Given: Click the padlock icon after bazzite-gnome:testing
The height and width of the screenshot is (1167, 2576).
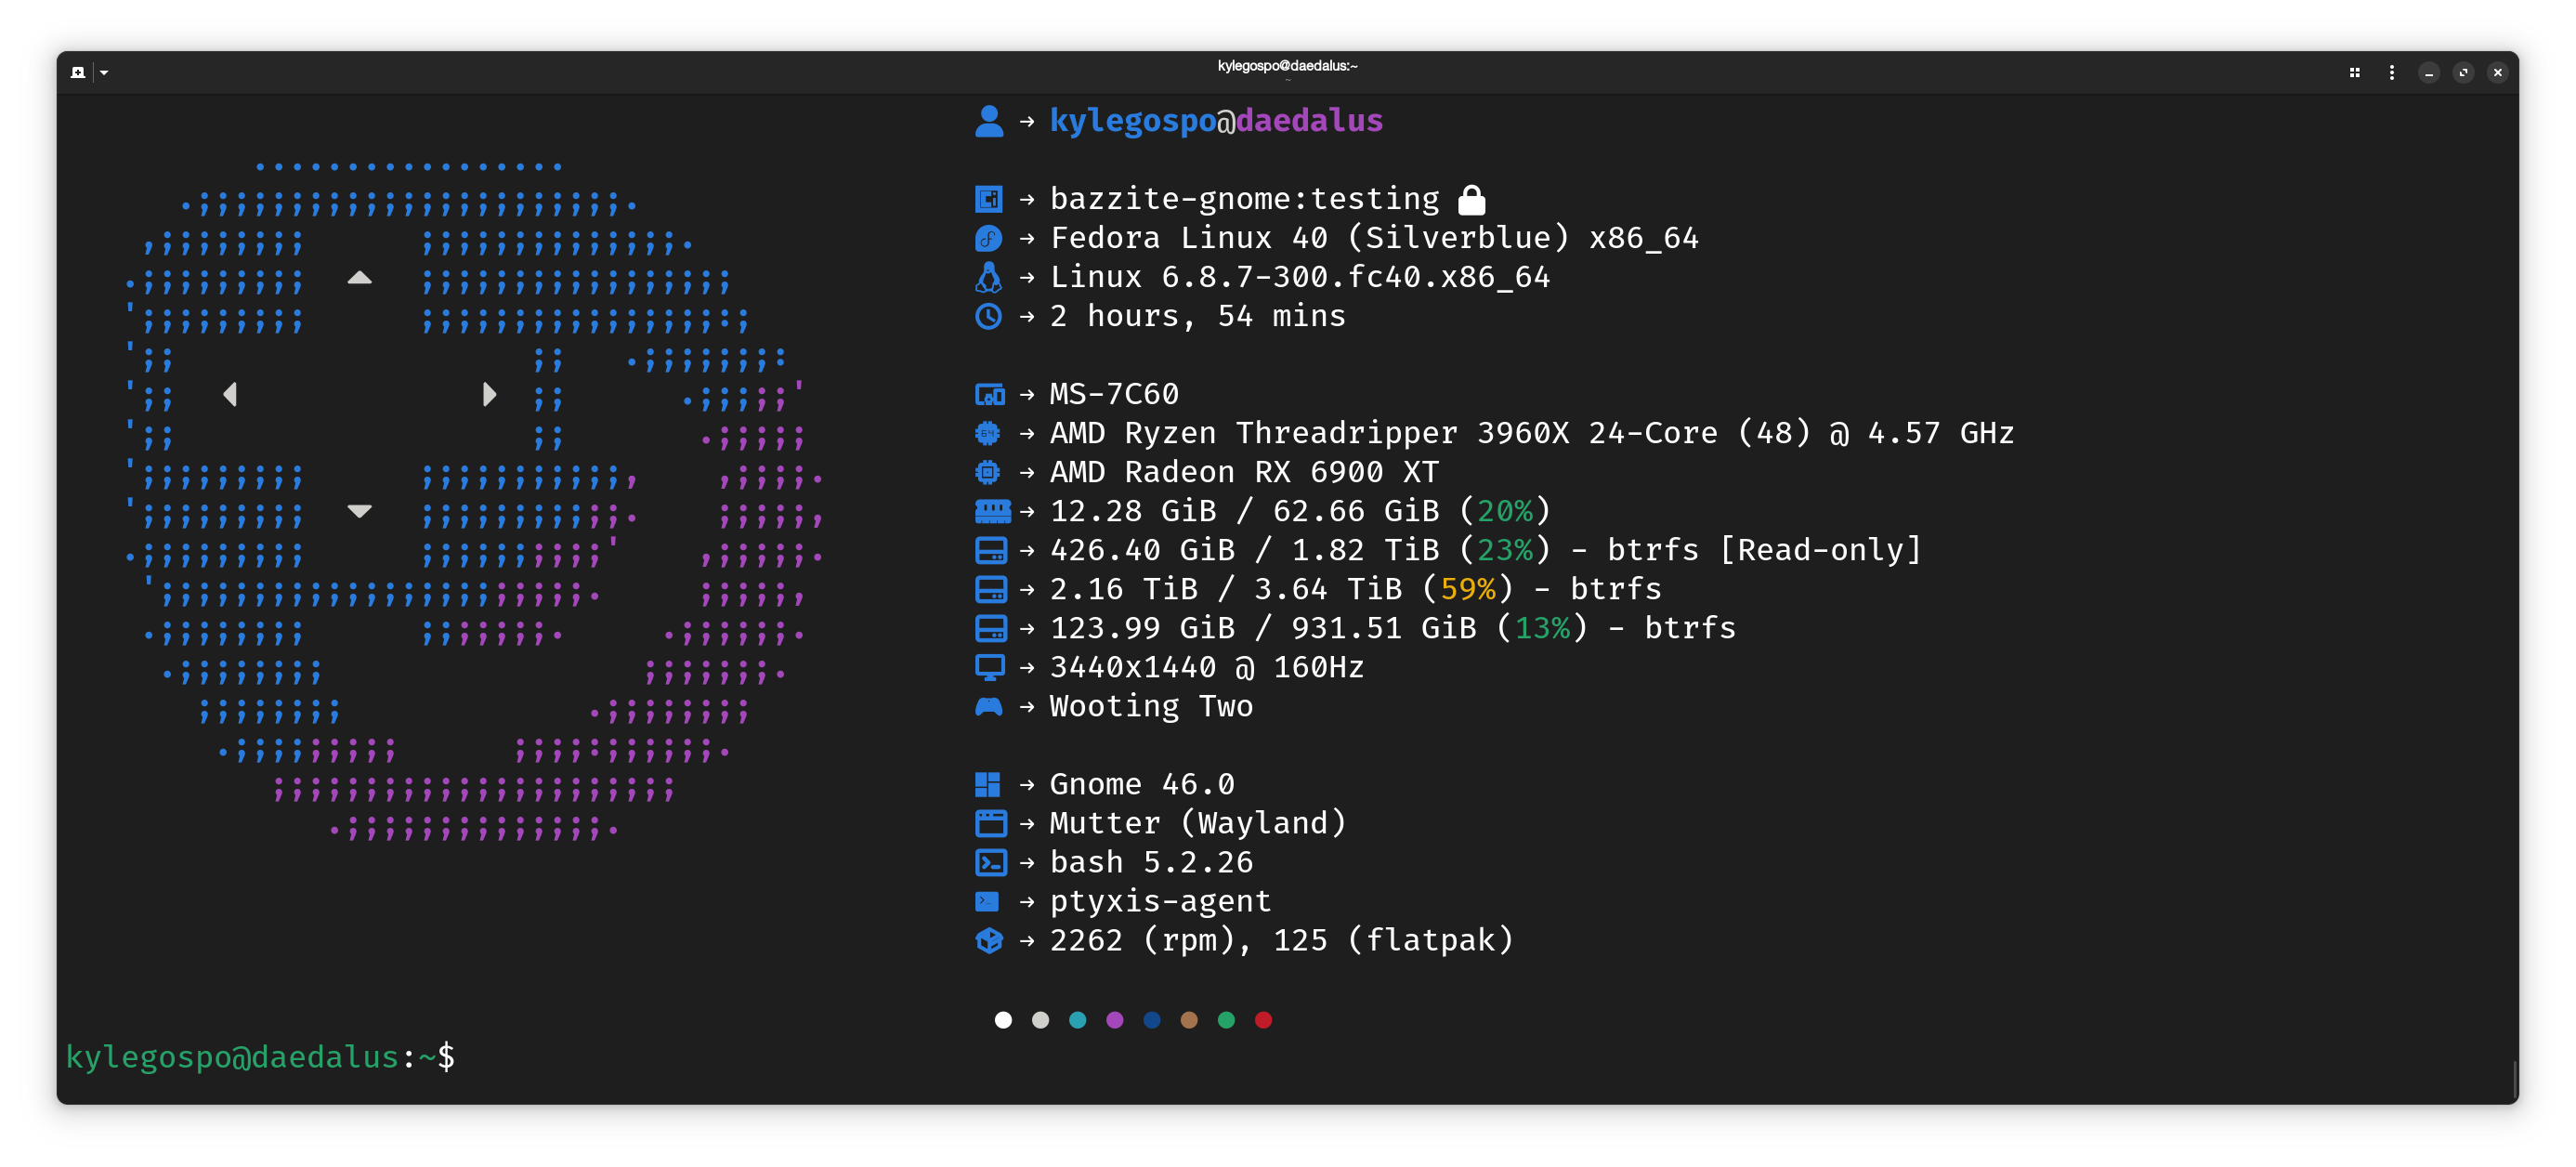Looking at the screenshot, I should [x=1471, y=200].
